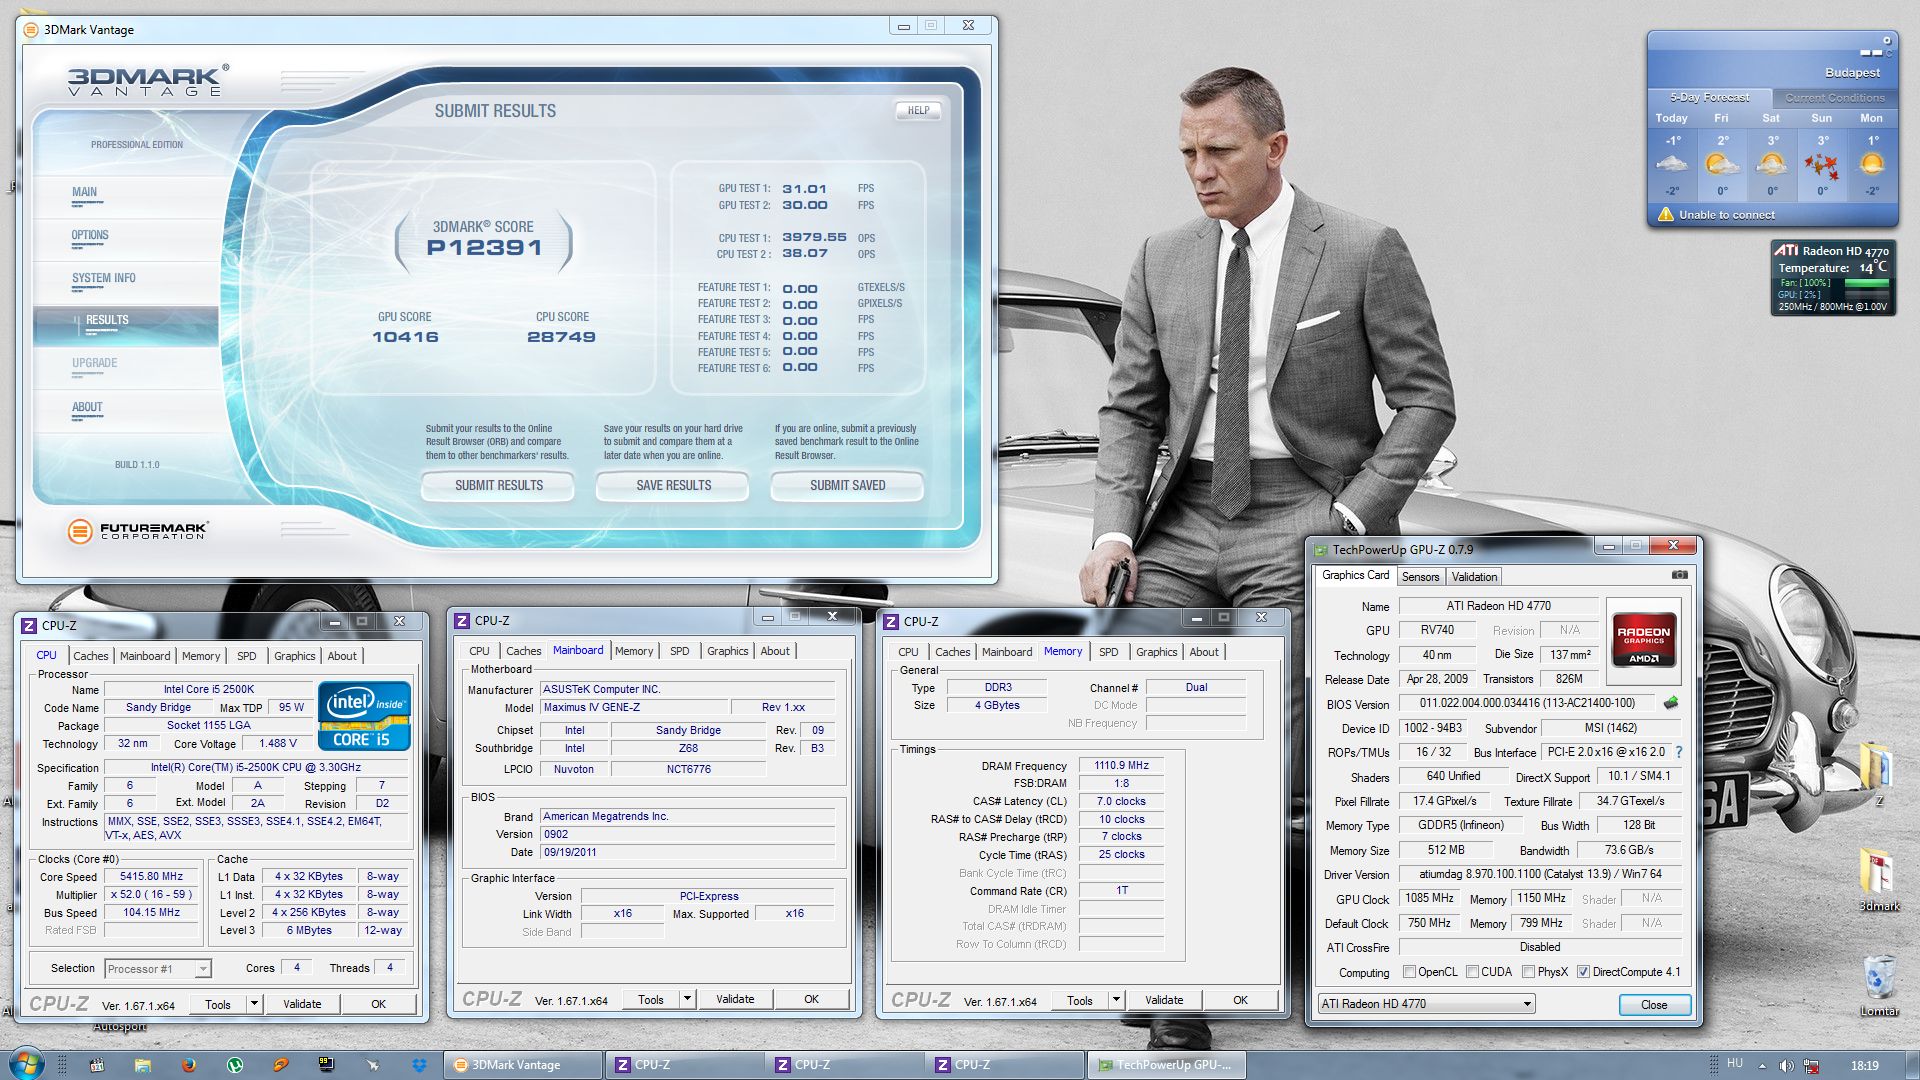
Task: Click the Intel Core i5 logo in CPU-Z
Action: [x=364, y=716]
